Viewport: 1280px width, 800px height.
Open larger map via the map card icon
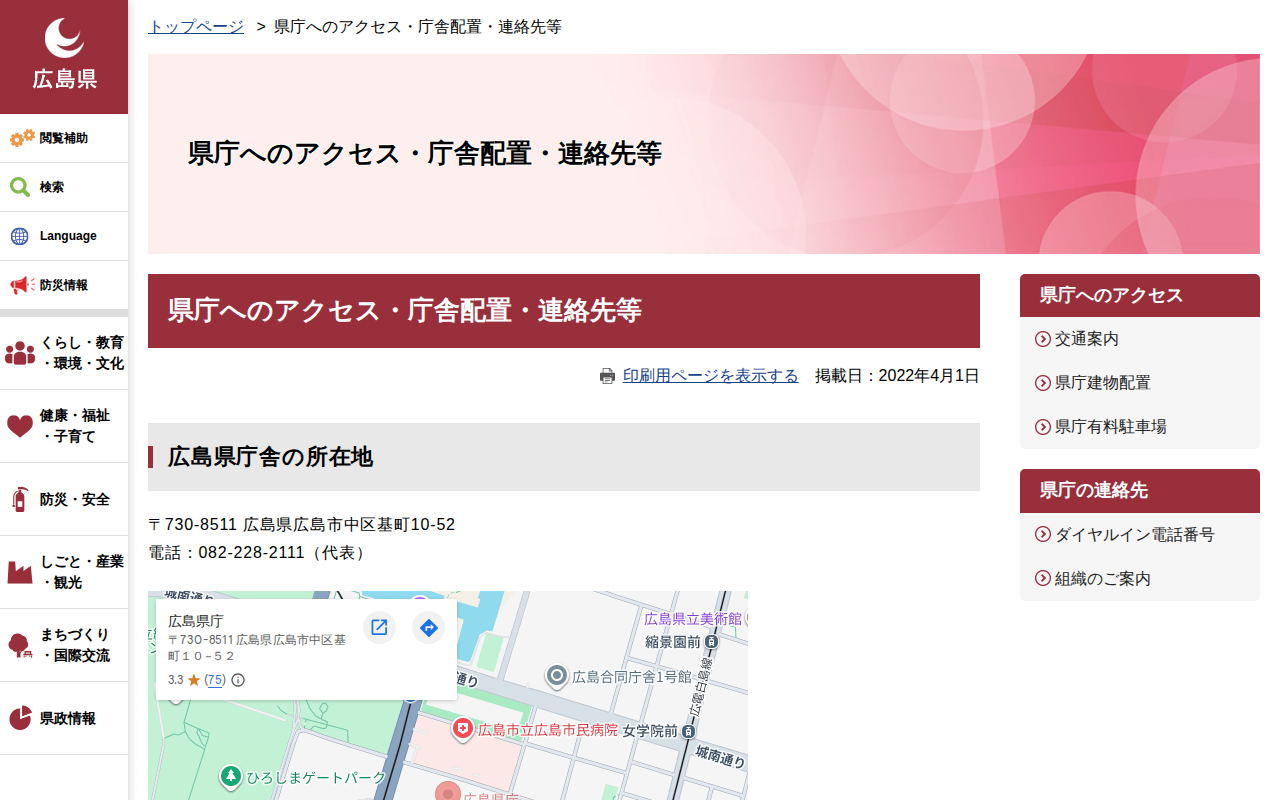379,627
